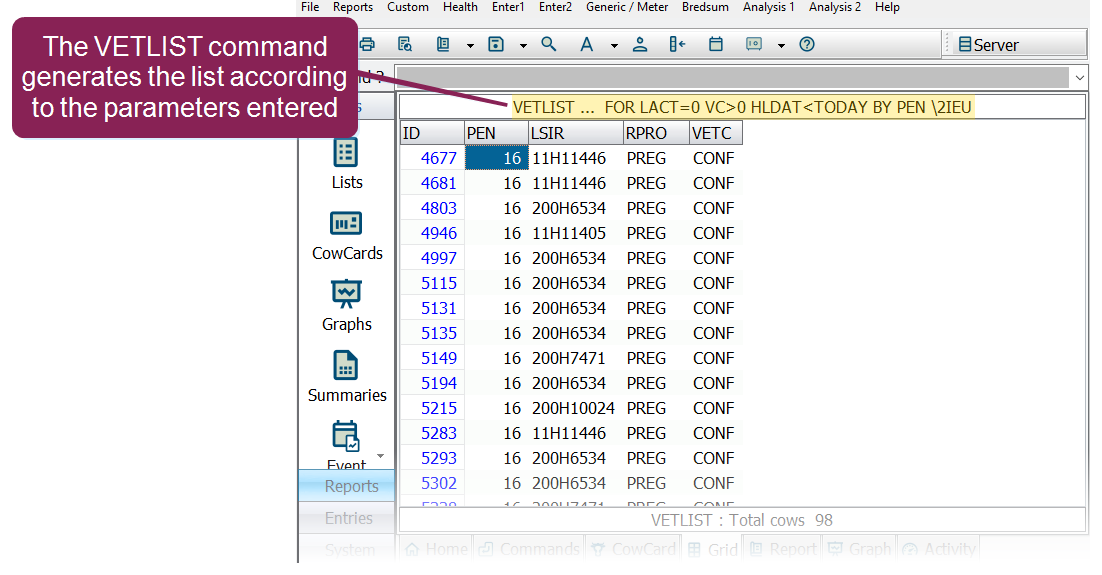Viewport: 1102px width, 575px height.
Task: Click the magnifying glass search icon
Action: coord(549,44)
